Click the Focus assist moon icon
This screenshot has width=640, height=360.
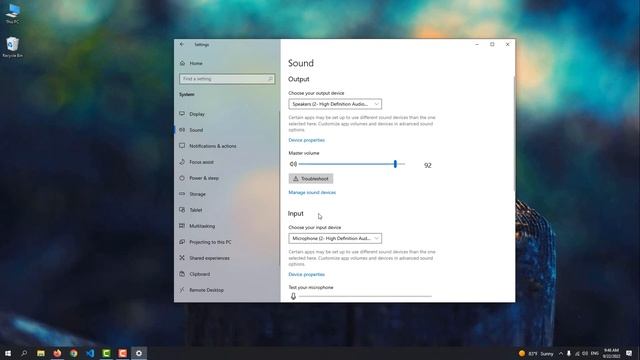pyautogui.click(x=182, y=162)
